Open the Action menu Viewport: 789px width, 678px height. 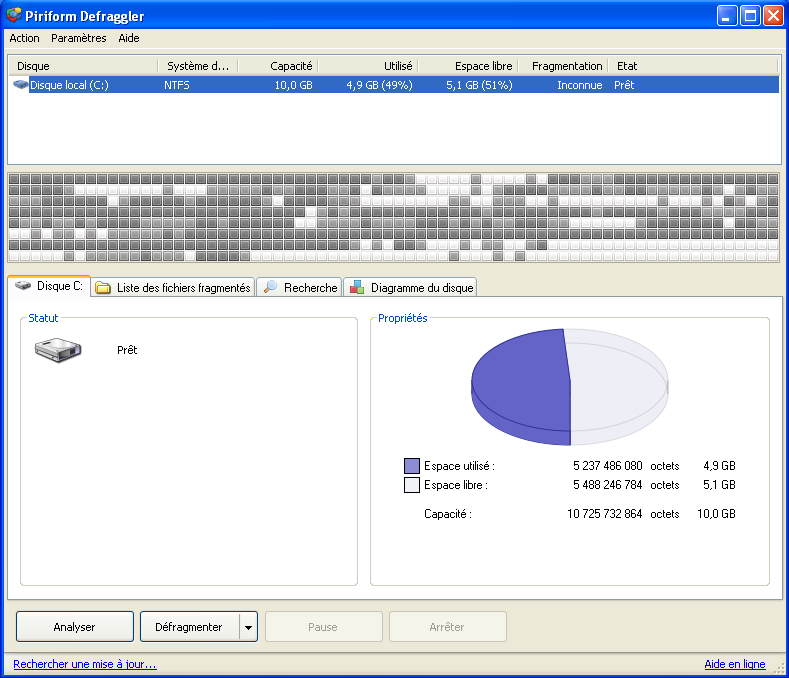tap(24, 38)
